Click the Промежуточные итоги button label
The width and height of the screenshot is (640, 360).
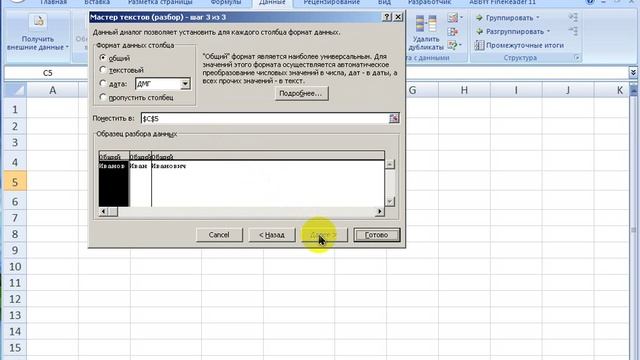(524, 45)
